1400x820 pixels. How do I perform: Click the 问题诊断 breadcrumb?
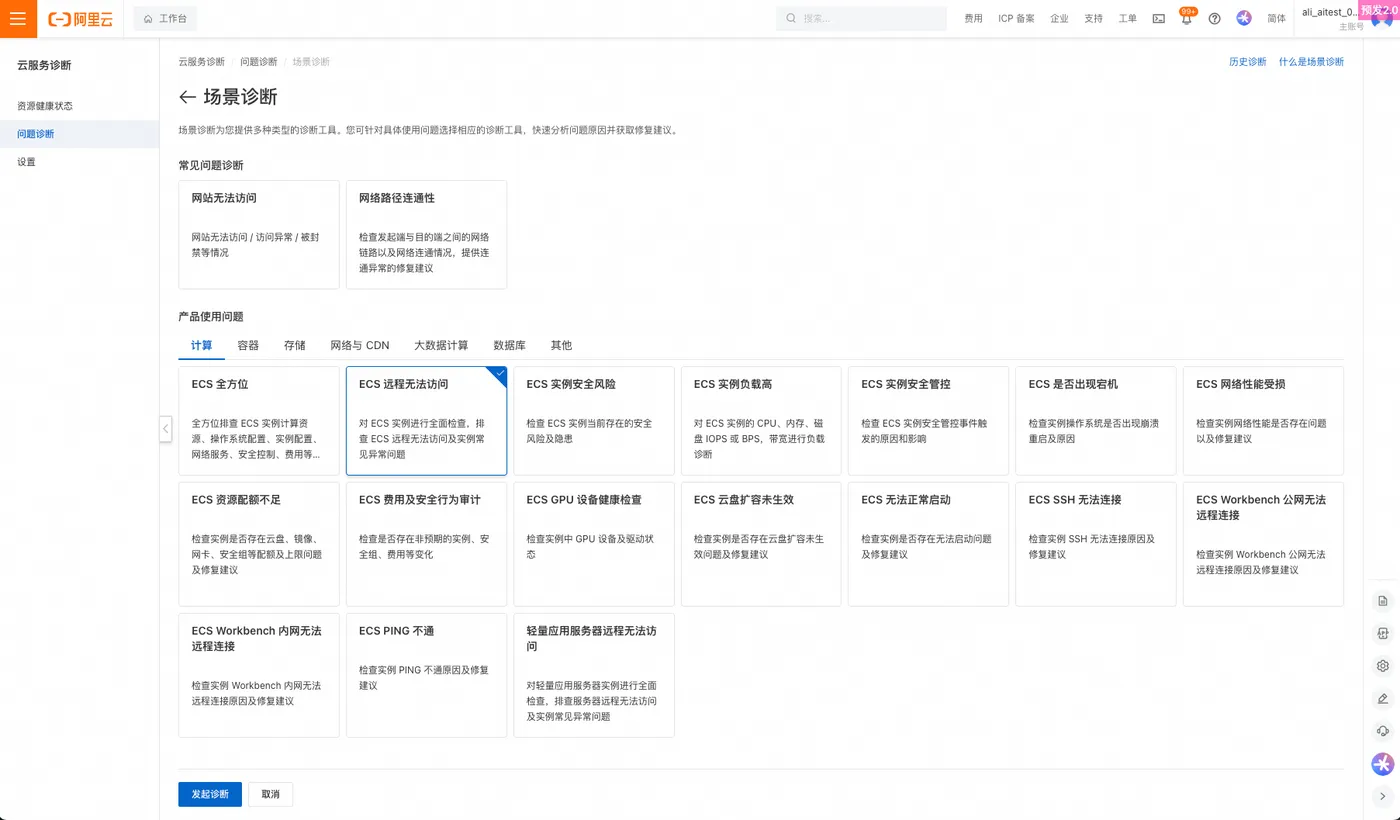[258, 62]
